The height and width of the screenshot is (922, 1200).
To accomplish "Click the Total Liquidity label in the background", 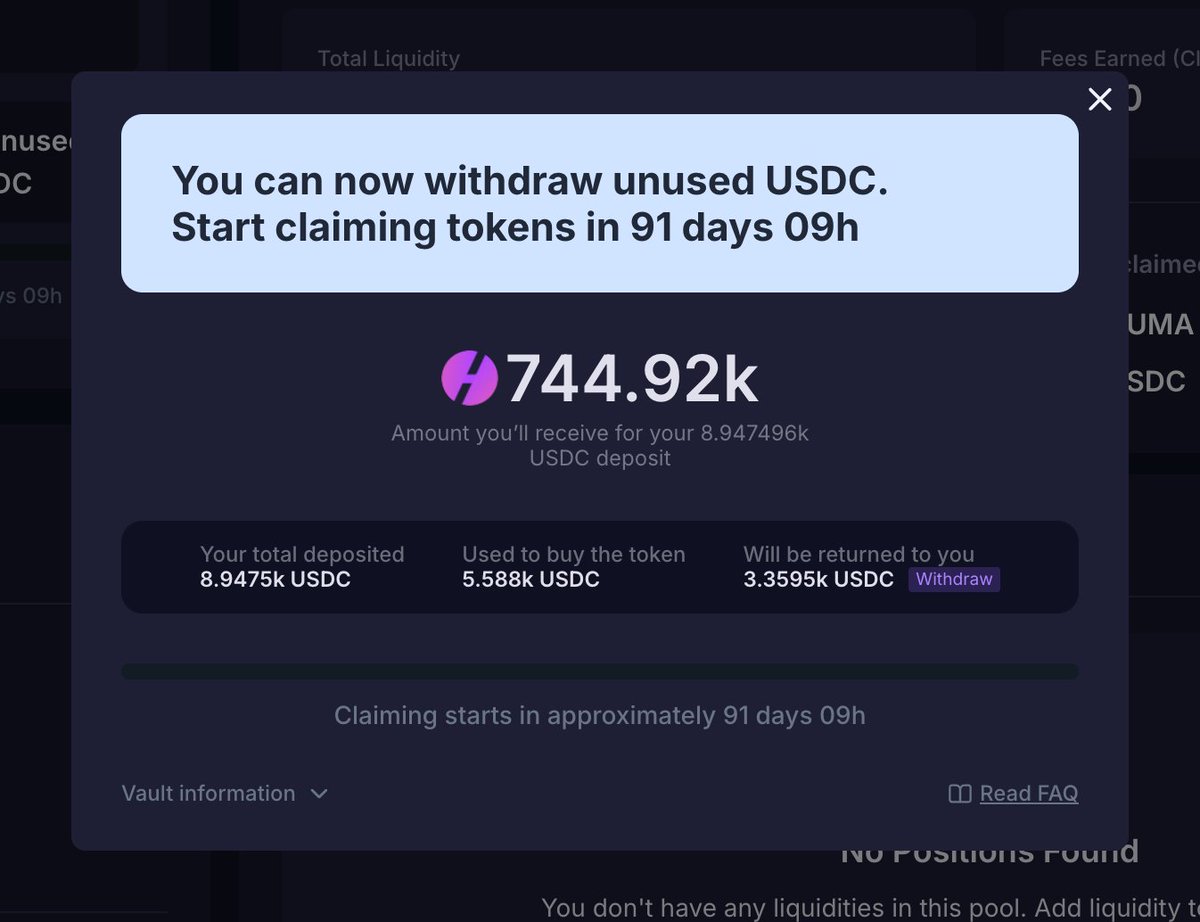I will (x=389, y=59).
